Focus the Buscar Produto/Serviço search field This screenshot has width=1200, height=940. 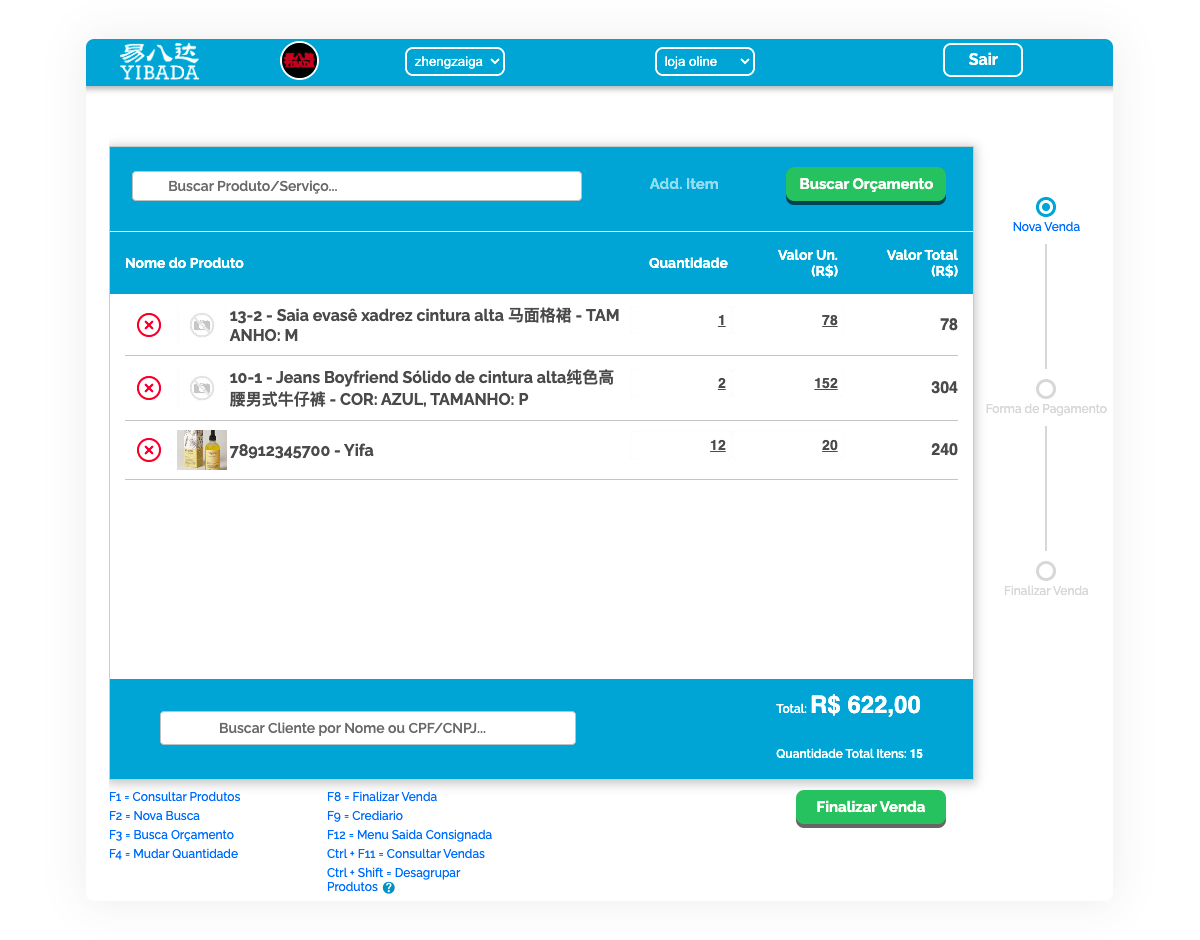[357, 186]
